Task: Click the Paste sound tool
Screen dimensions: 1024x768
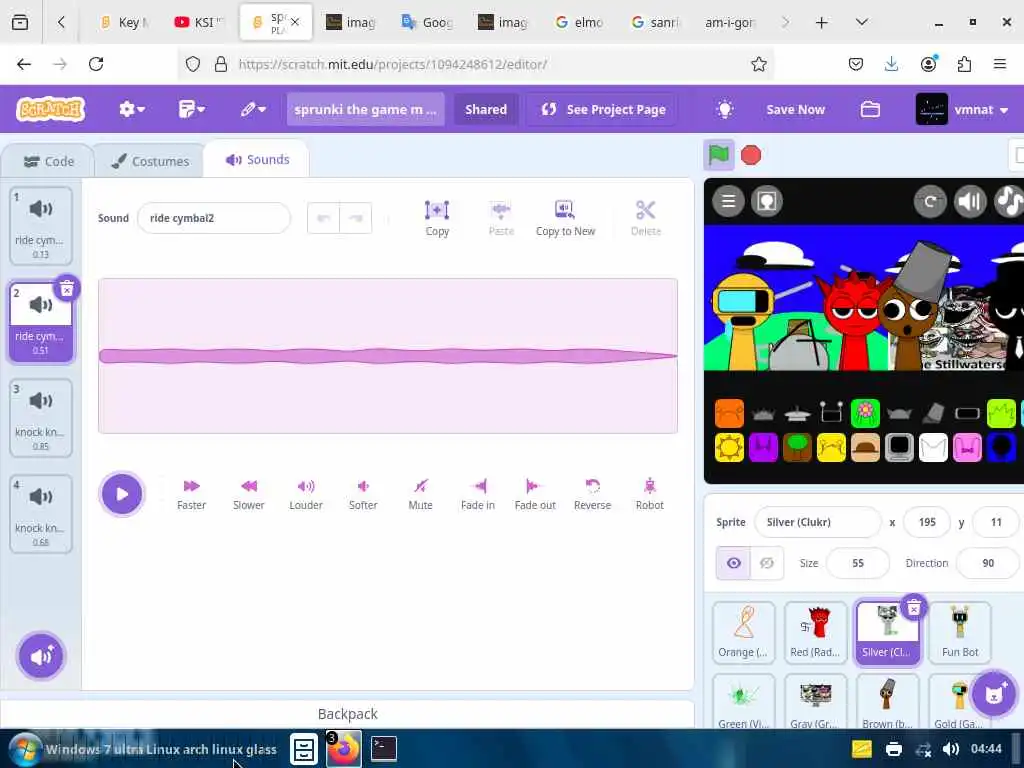Action: pyautogui.click(x=501, y=218)
